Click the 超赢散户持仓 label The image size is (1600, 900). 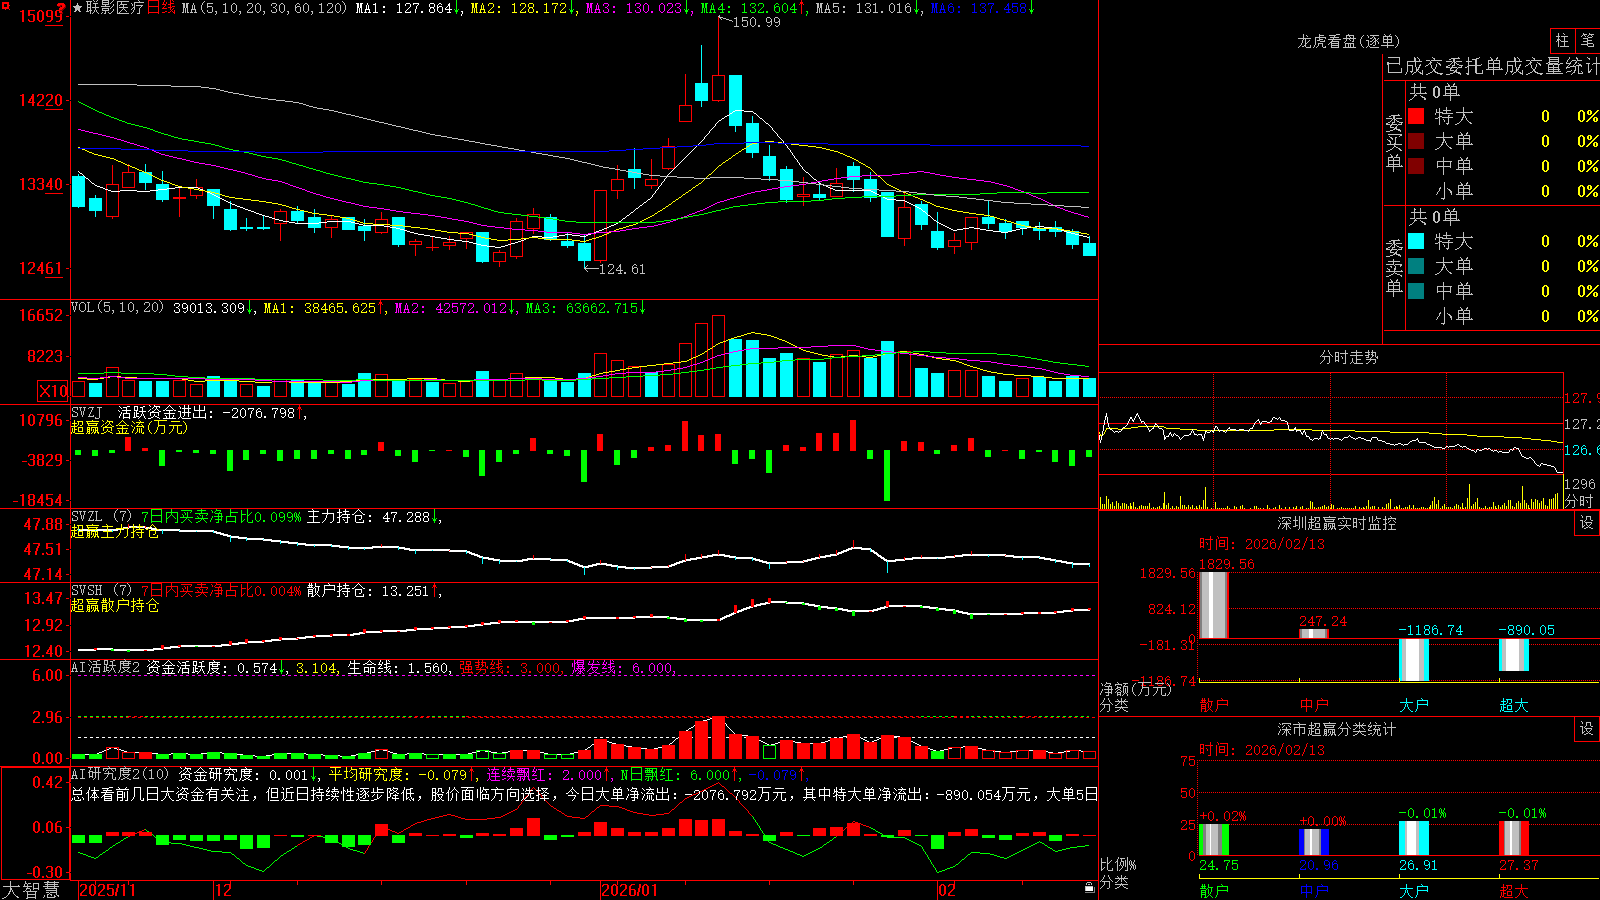pos(115,605)
